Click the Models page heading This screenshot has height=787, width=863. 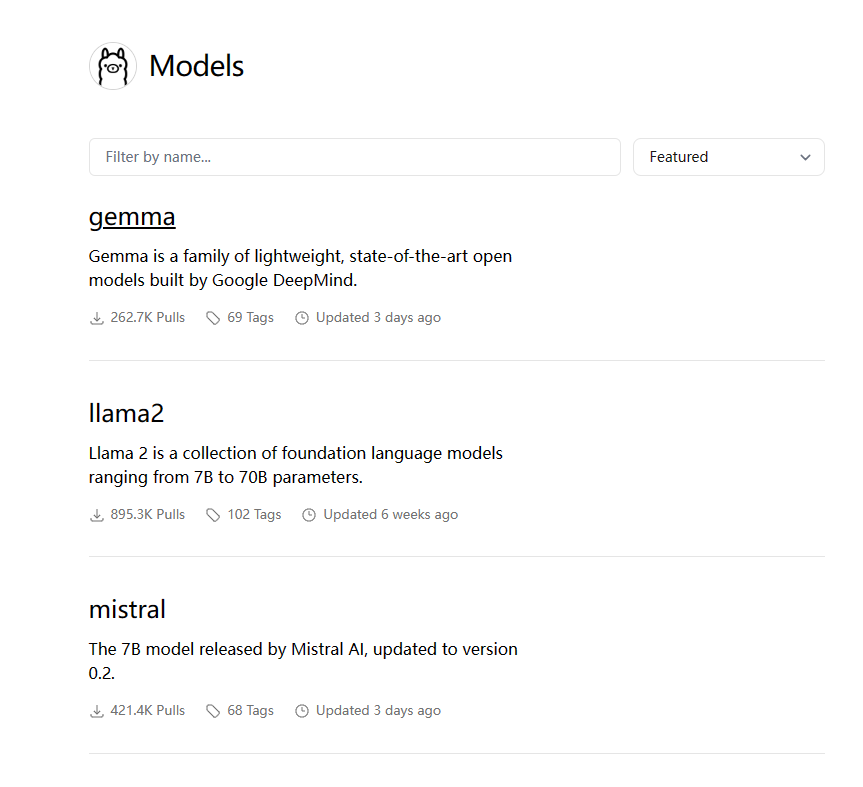[x=196, y=66]
